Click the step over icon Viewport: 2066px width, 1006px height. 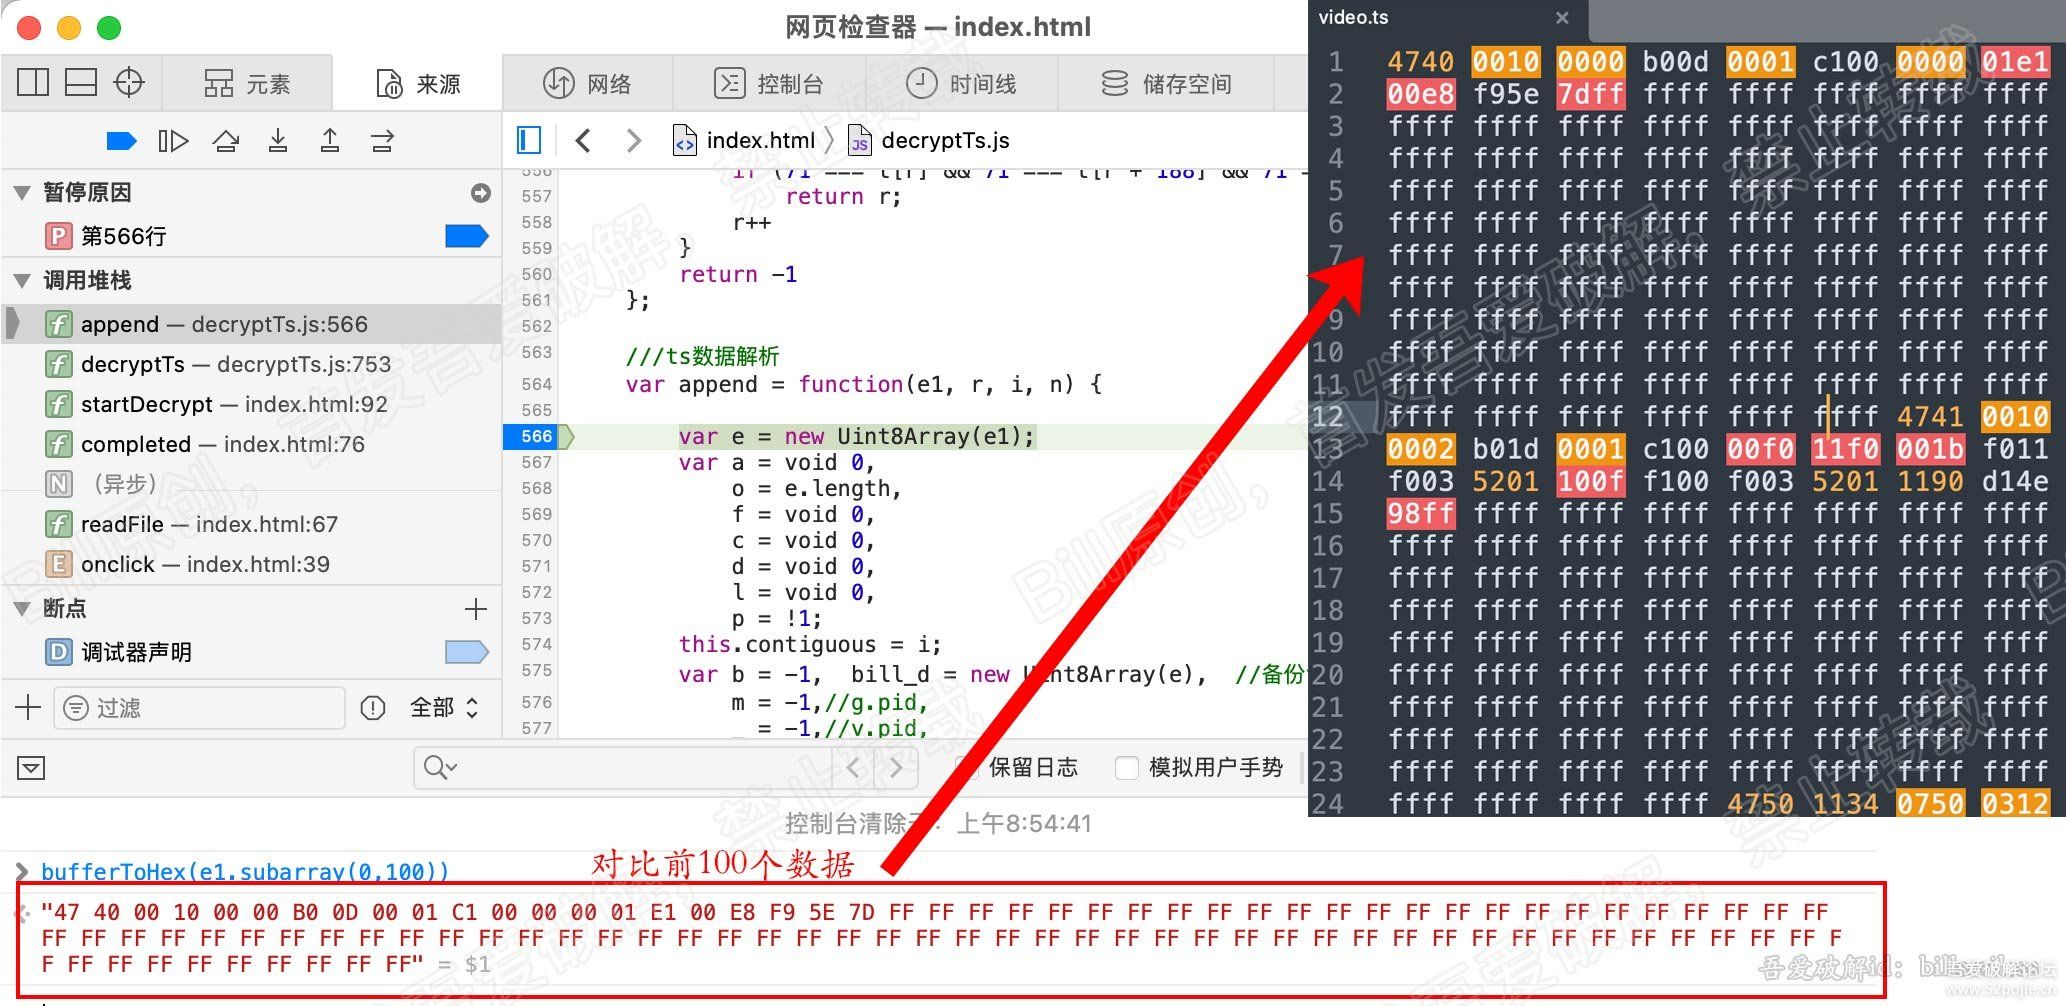coord(227,140)
